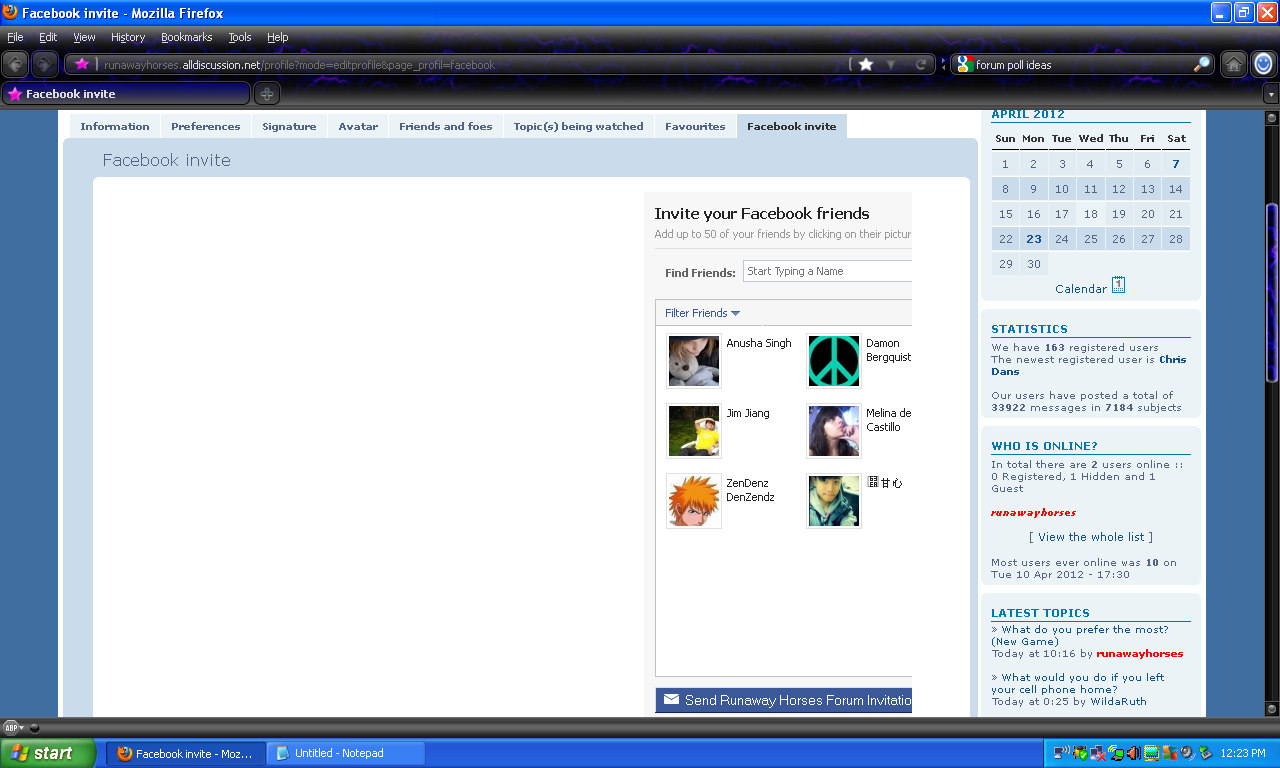The width and height of the screenshot is (1280, 768).
Task: Click the Find Friends name input field
Action: [x=827, y=271]
